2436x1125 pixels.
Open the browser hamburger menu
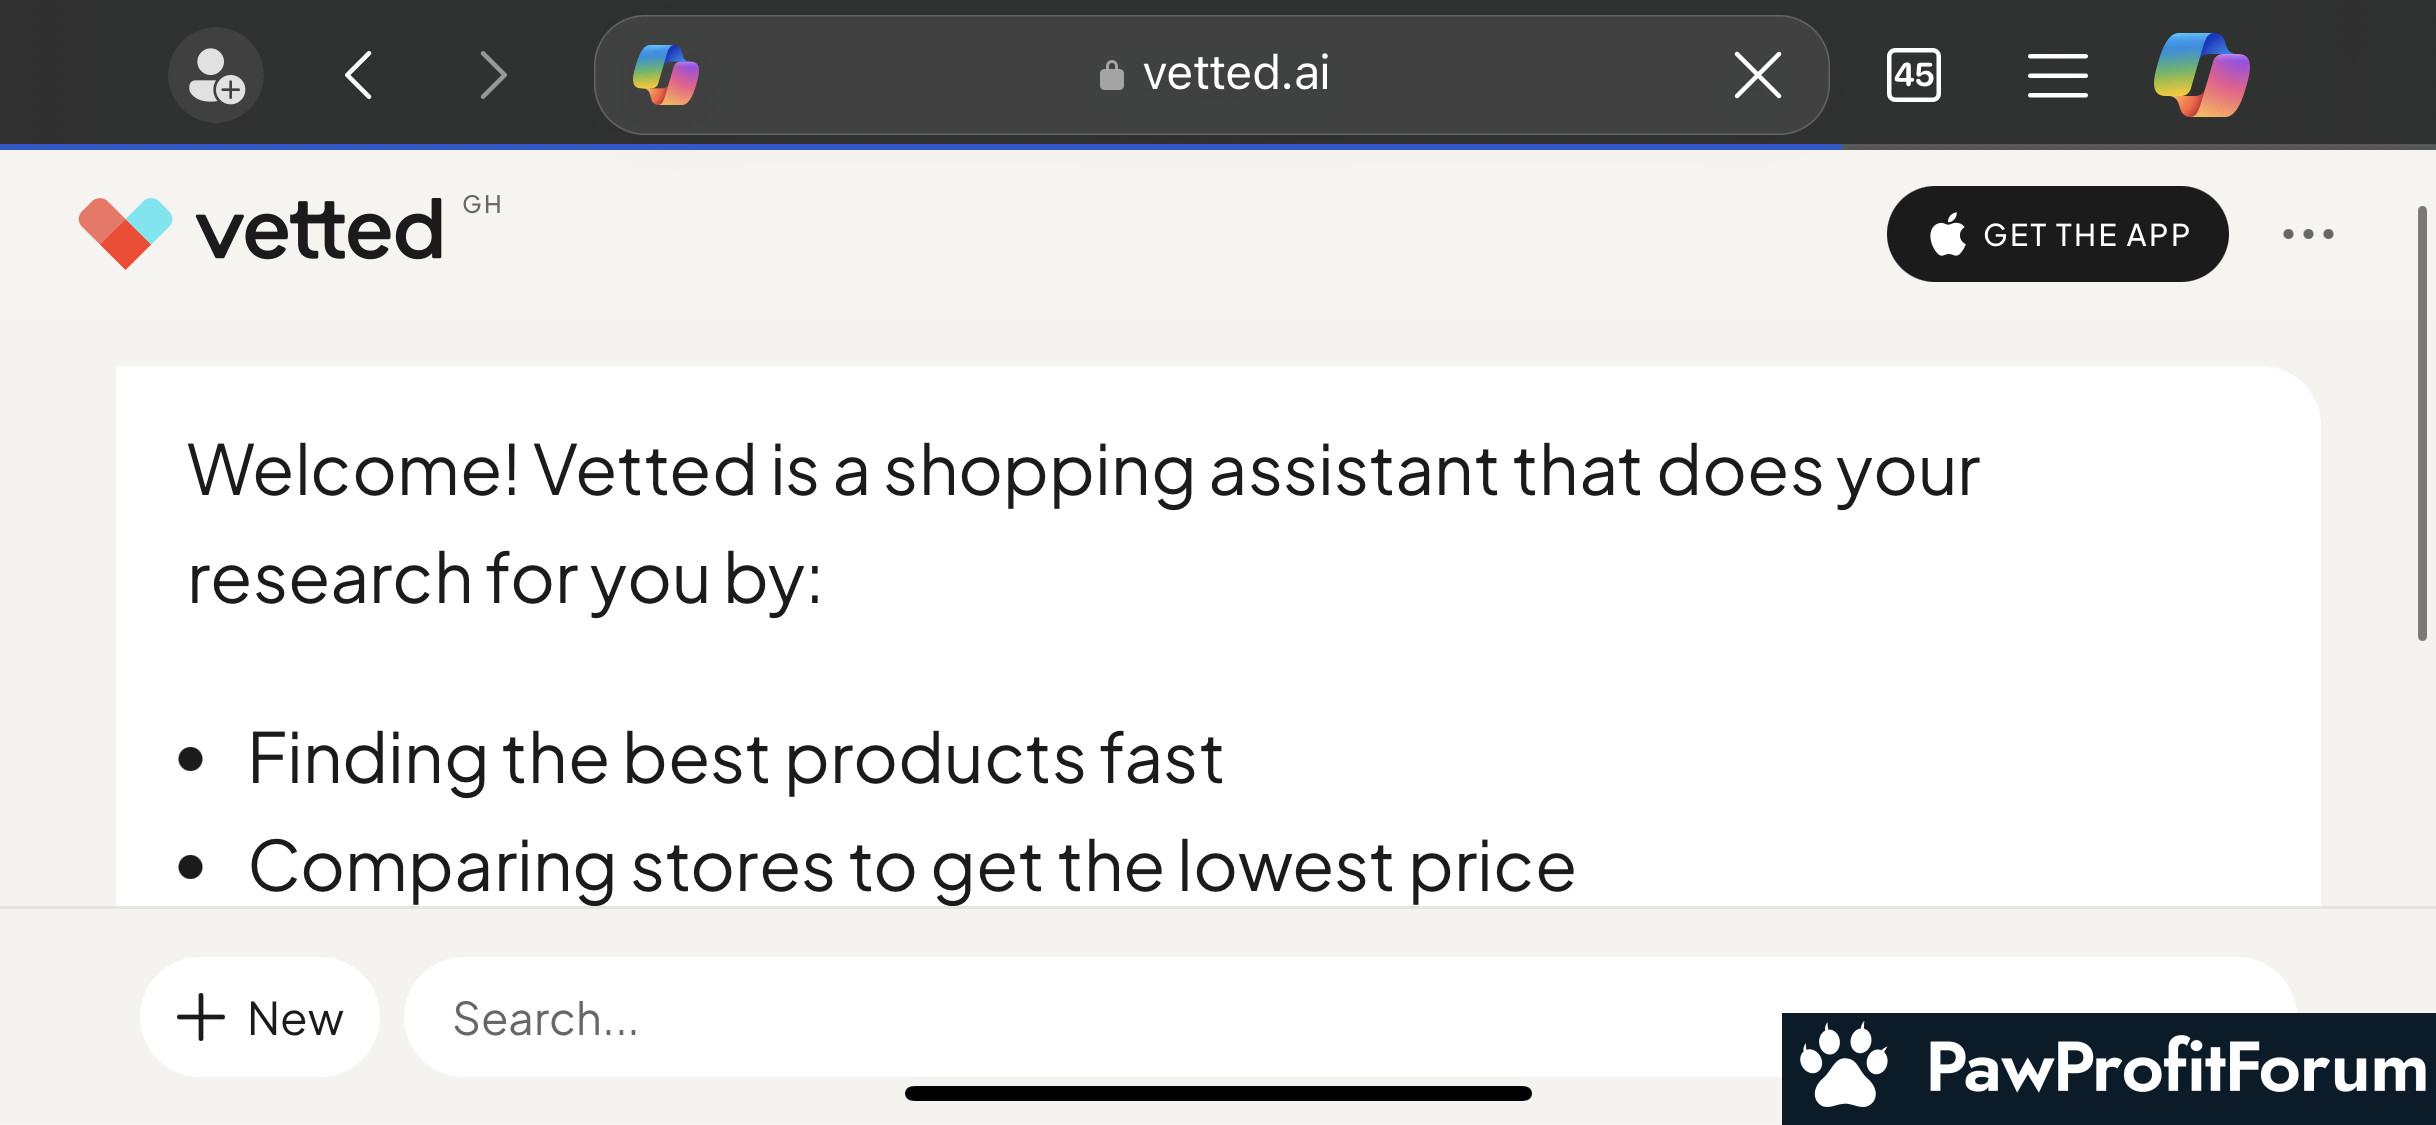coord(2057,76)
